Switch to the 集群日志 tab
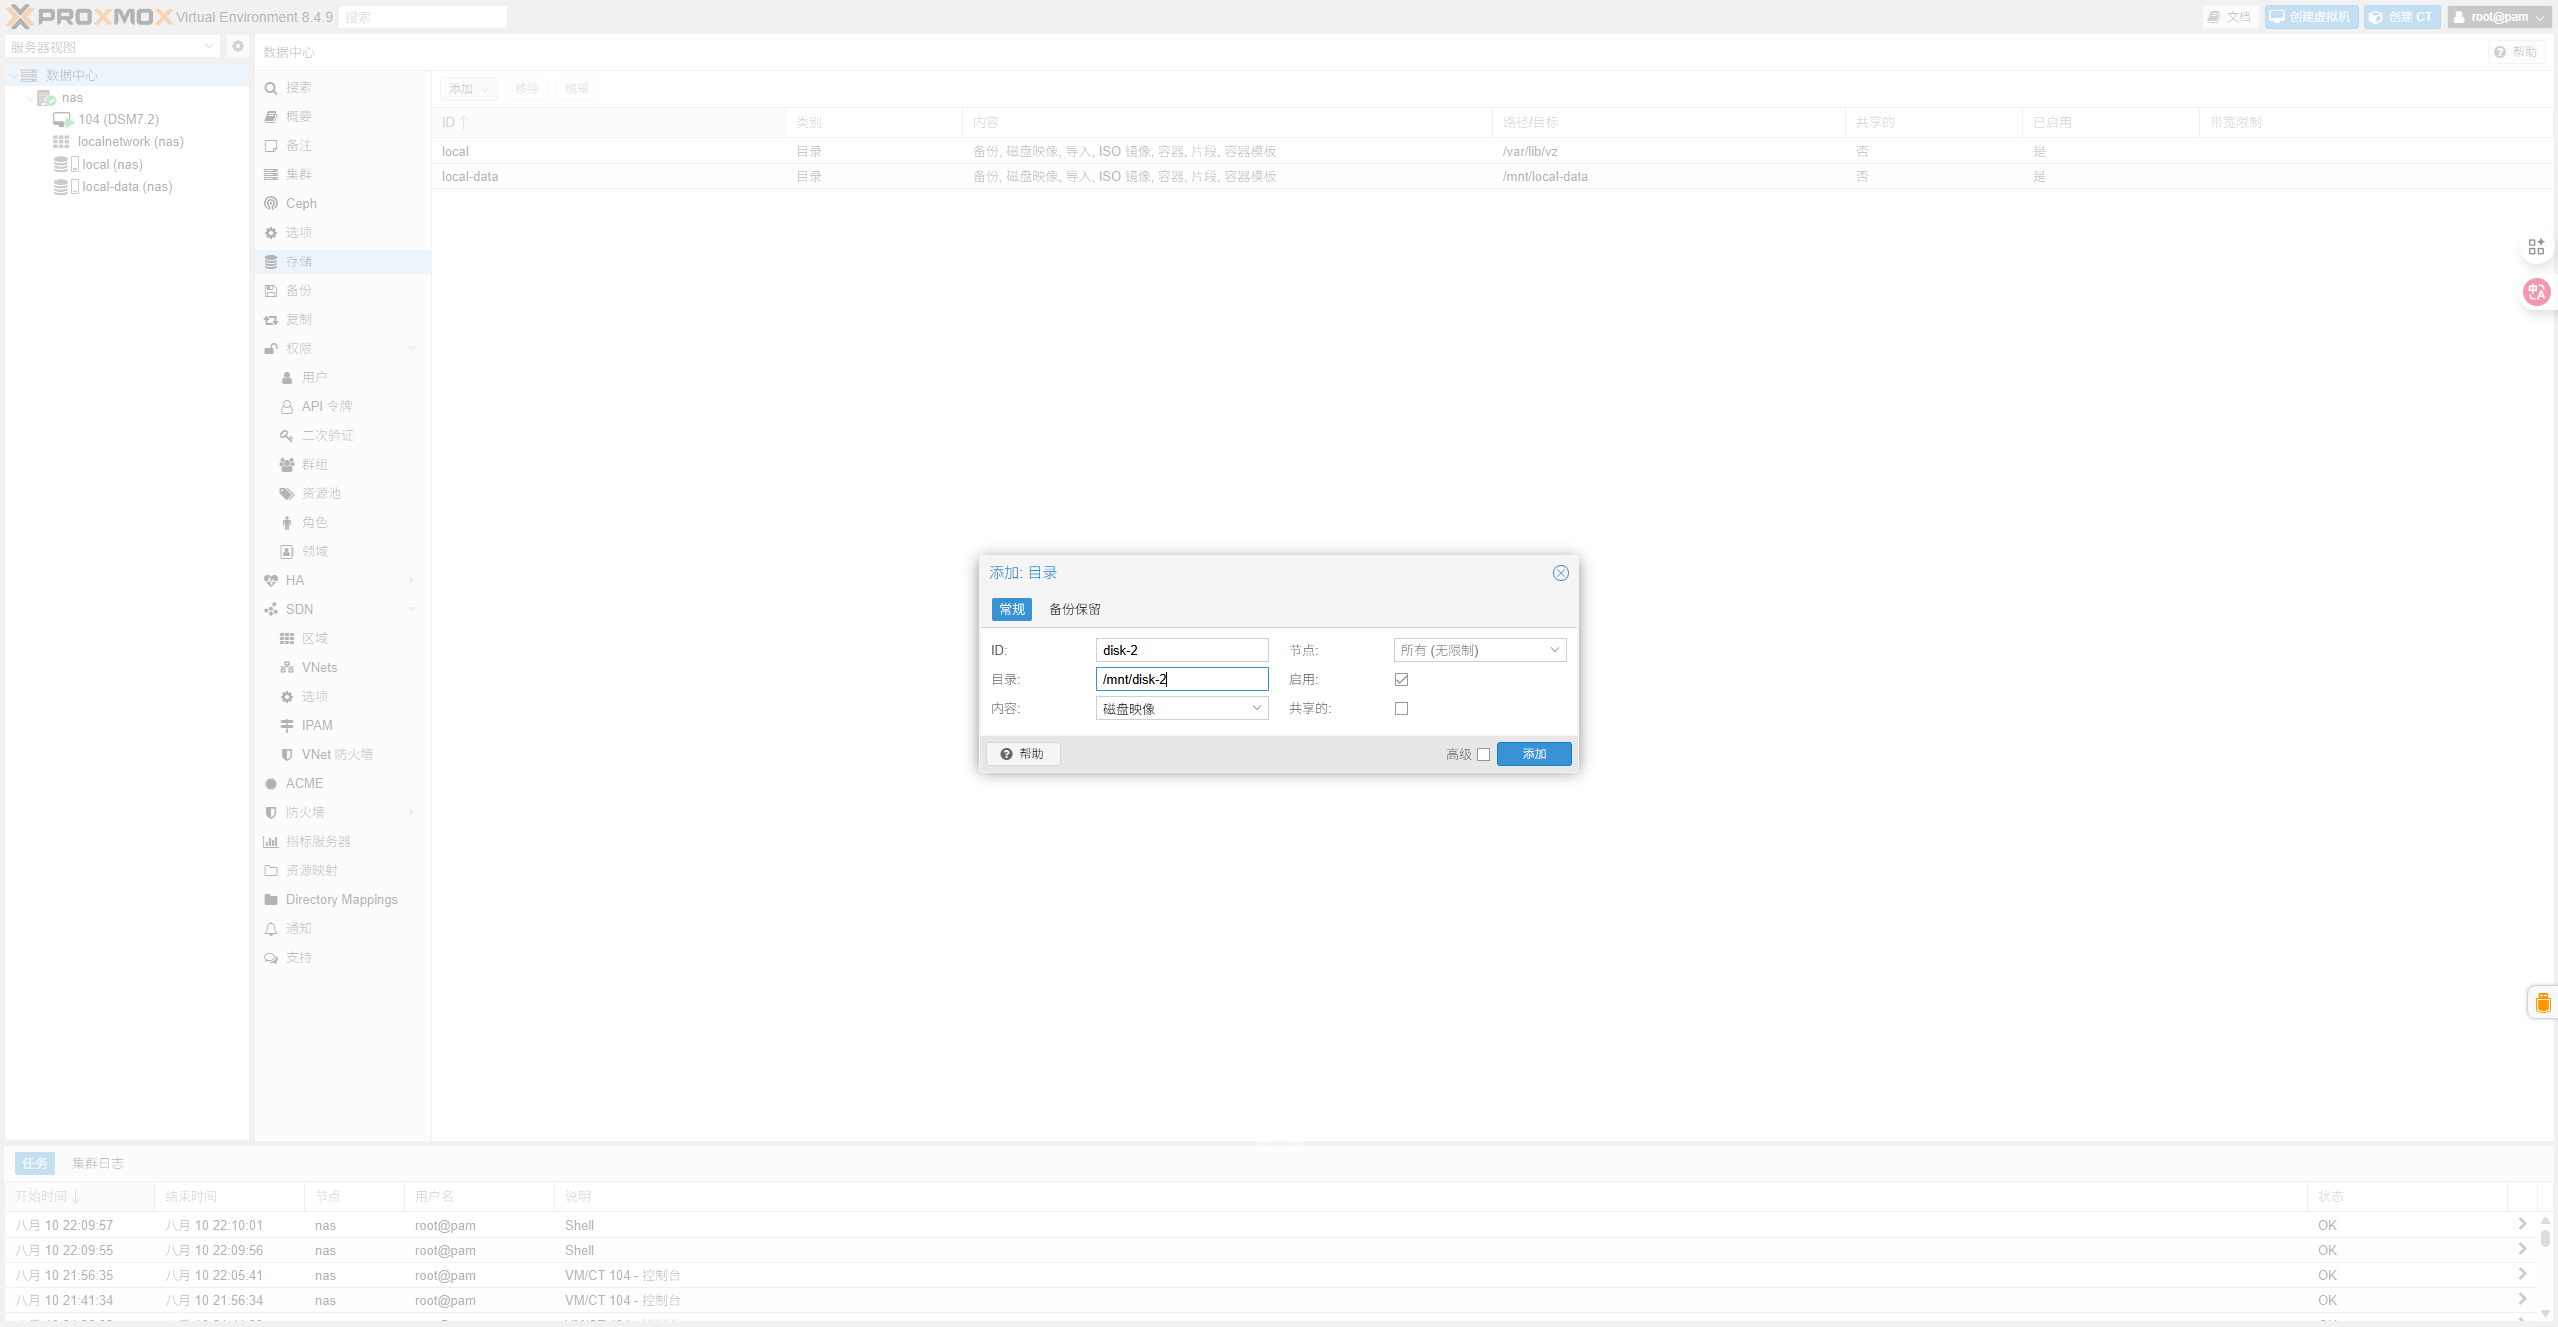 point(98,1163)
